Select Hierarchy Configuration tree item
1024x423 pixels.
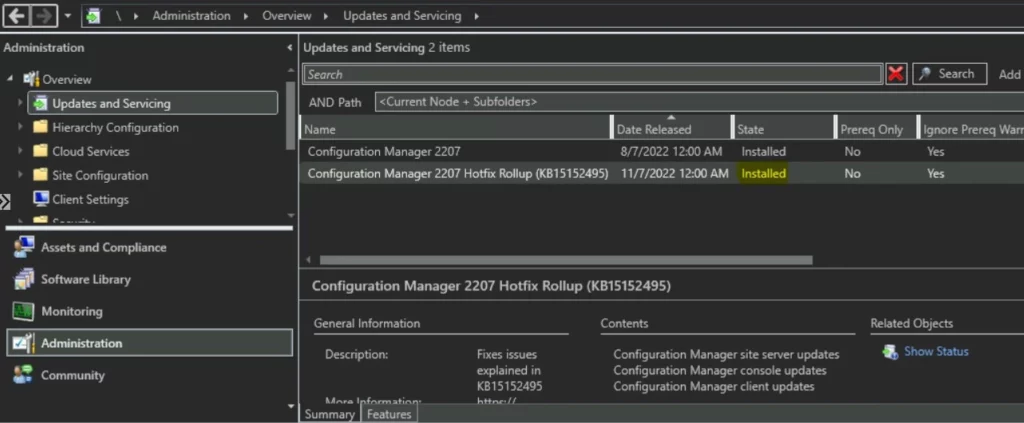tap(116, 127)
